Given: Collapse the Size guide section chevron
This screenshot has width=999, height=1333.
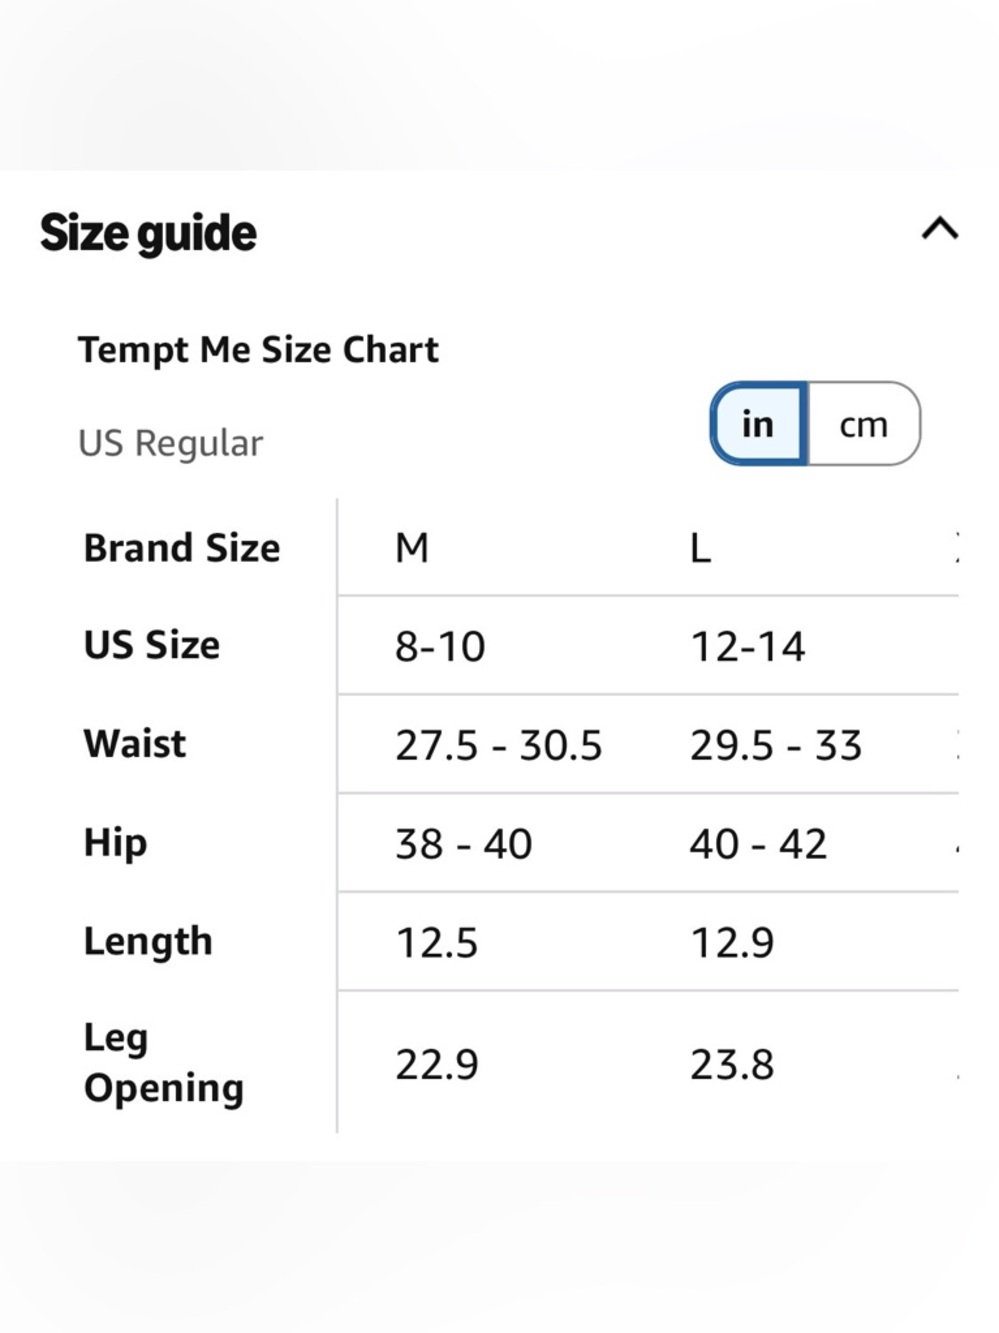Looking at the screenshot, I should [939, 230].
